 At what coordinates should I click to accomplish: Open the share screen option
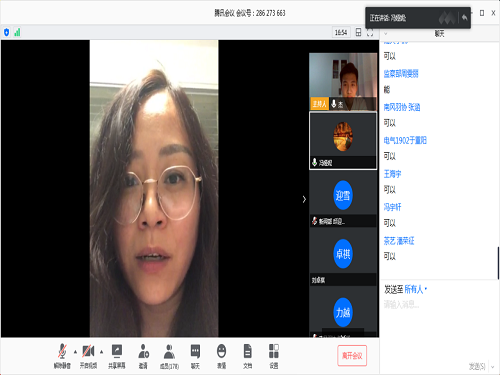tap(117, 356)
